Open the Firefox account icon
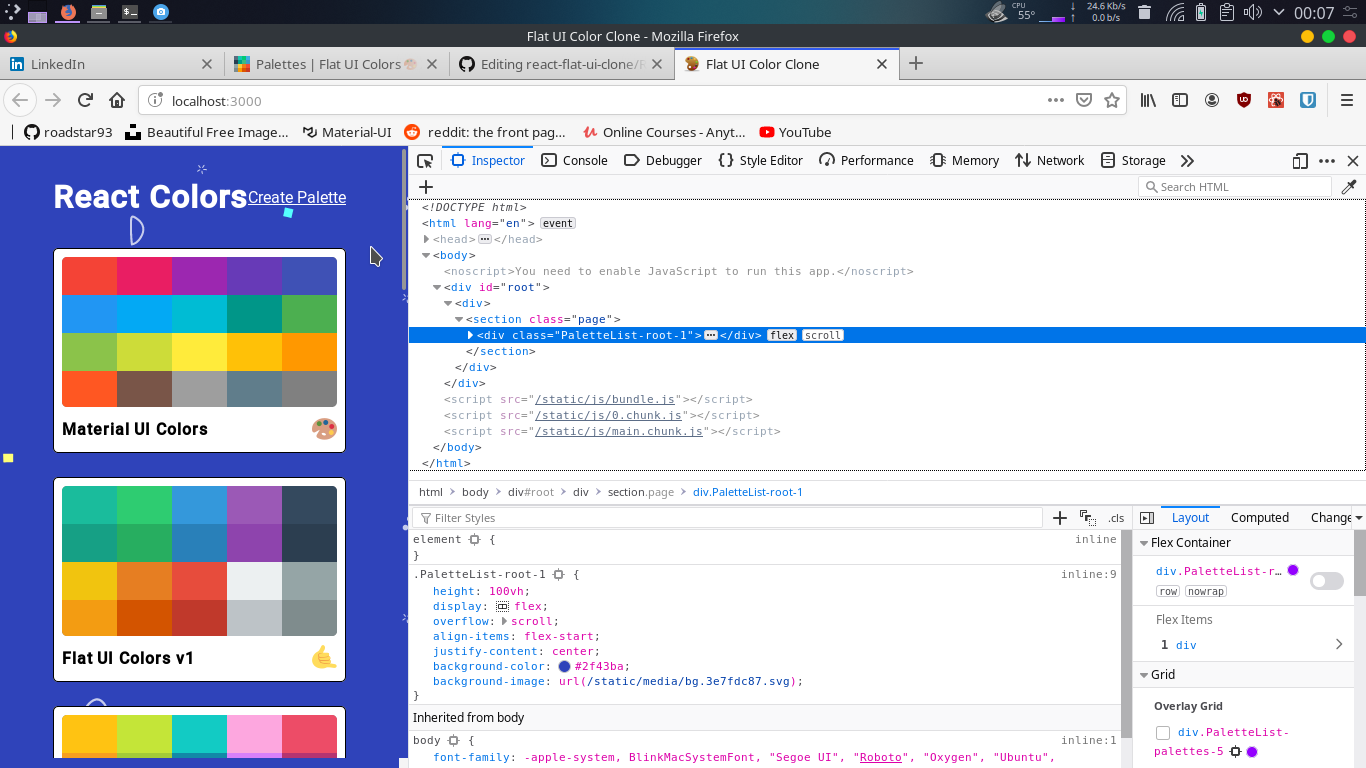The image size is (1366, 768). coord(1212,100)
